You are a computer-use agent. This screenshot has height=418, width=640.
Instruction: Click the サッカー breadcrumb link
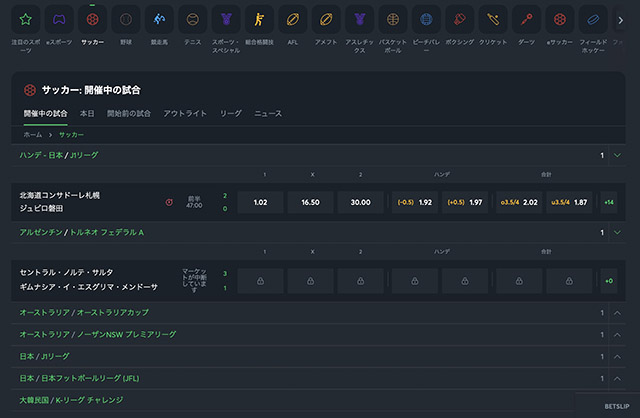(x=71, y=135)
